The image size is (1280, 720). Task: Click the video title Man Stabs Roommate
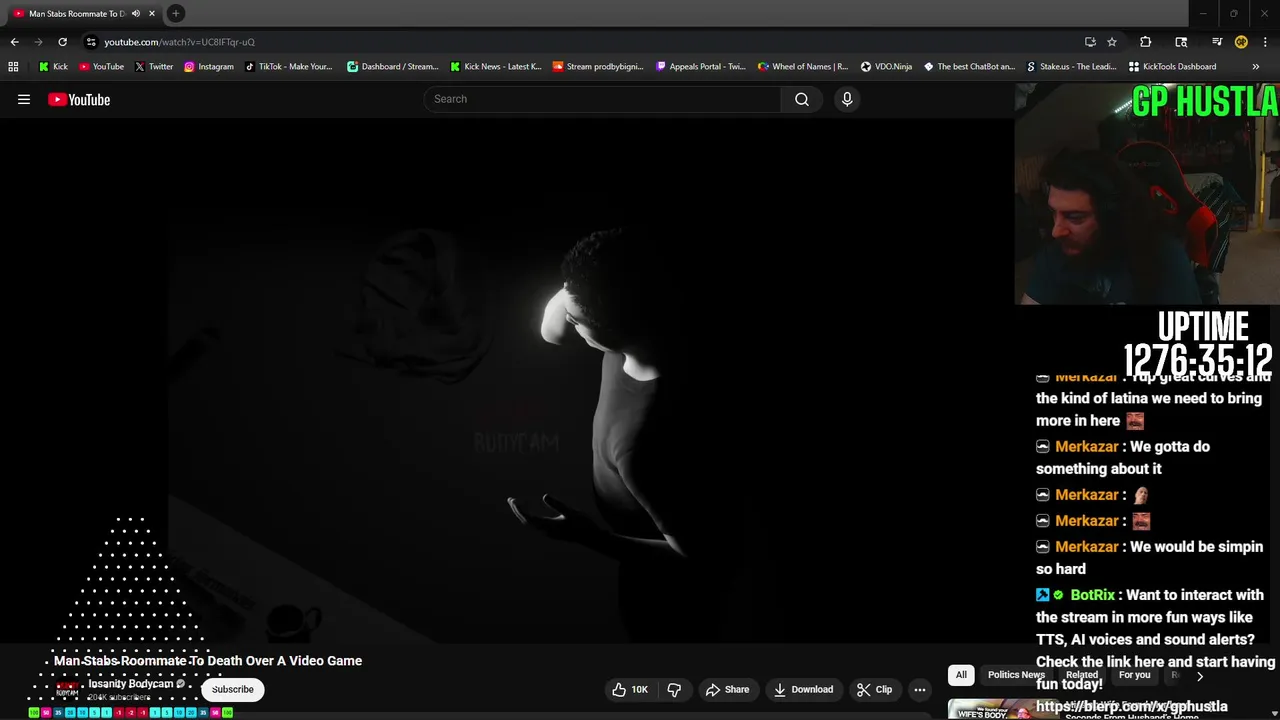[208, 661]
